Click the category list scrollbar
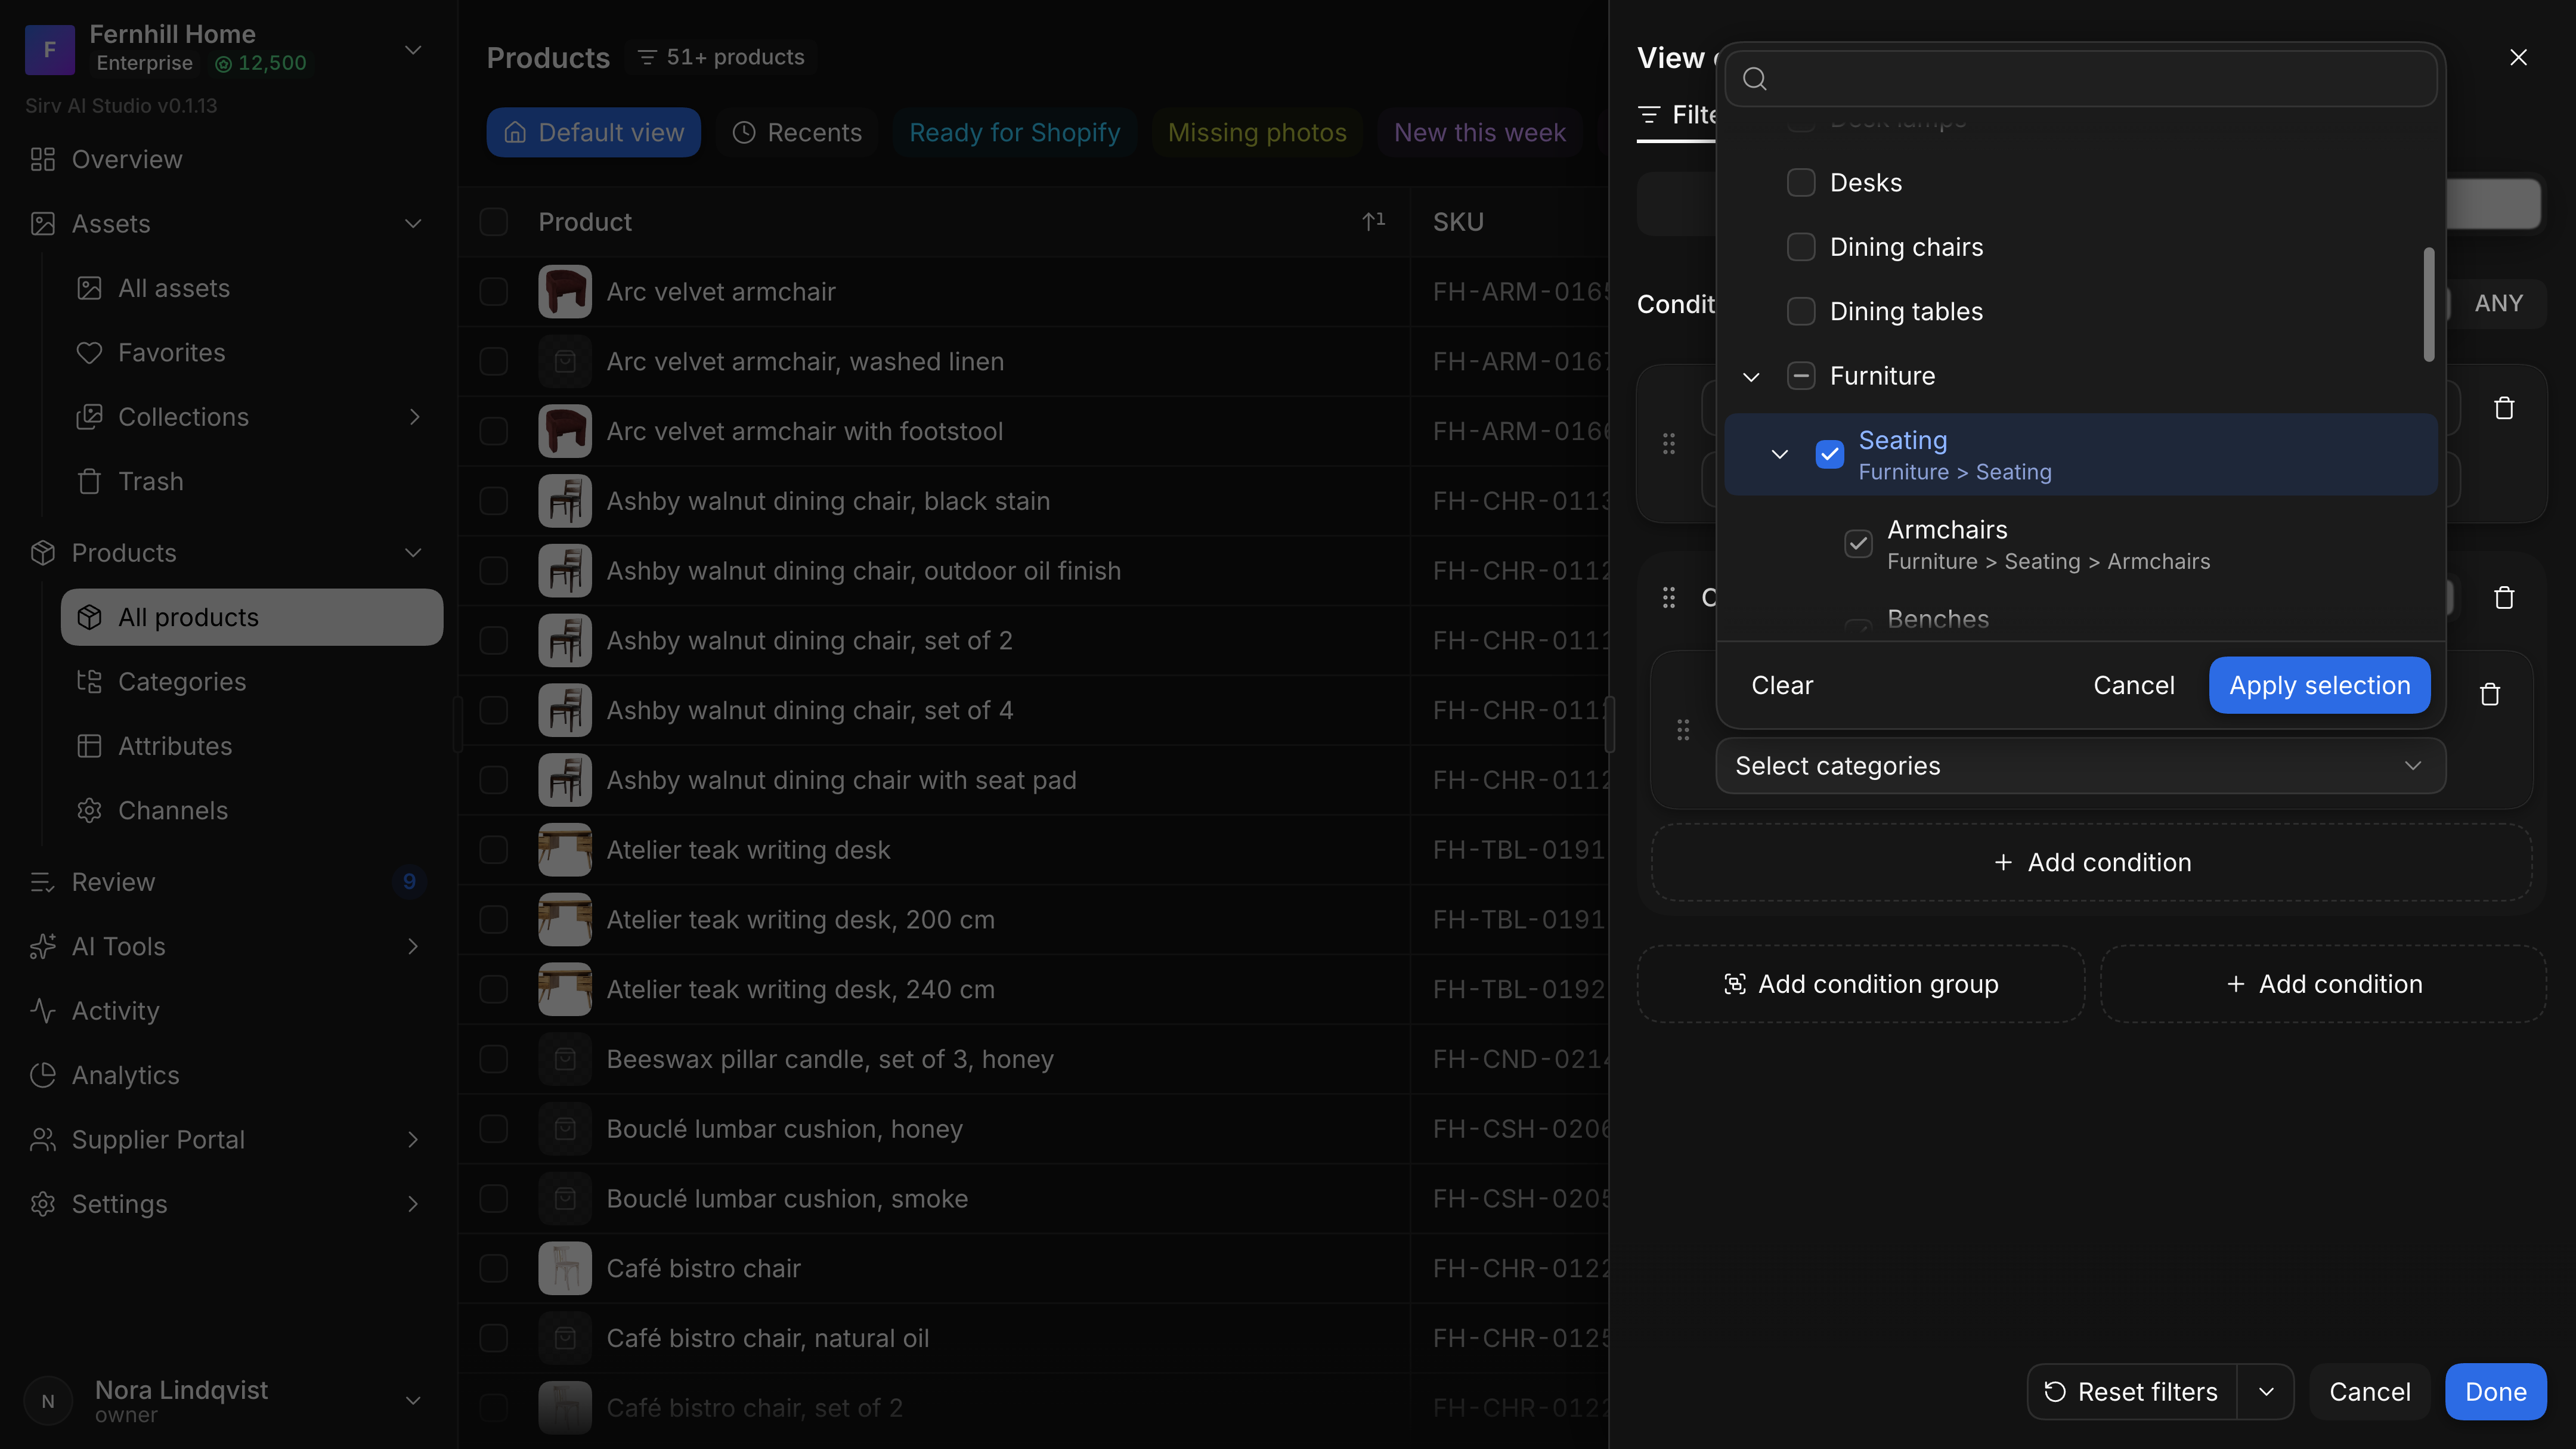The image size is (2576, 1449). pyautogui.click(x=2429, y=304)
